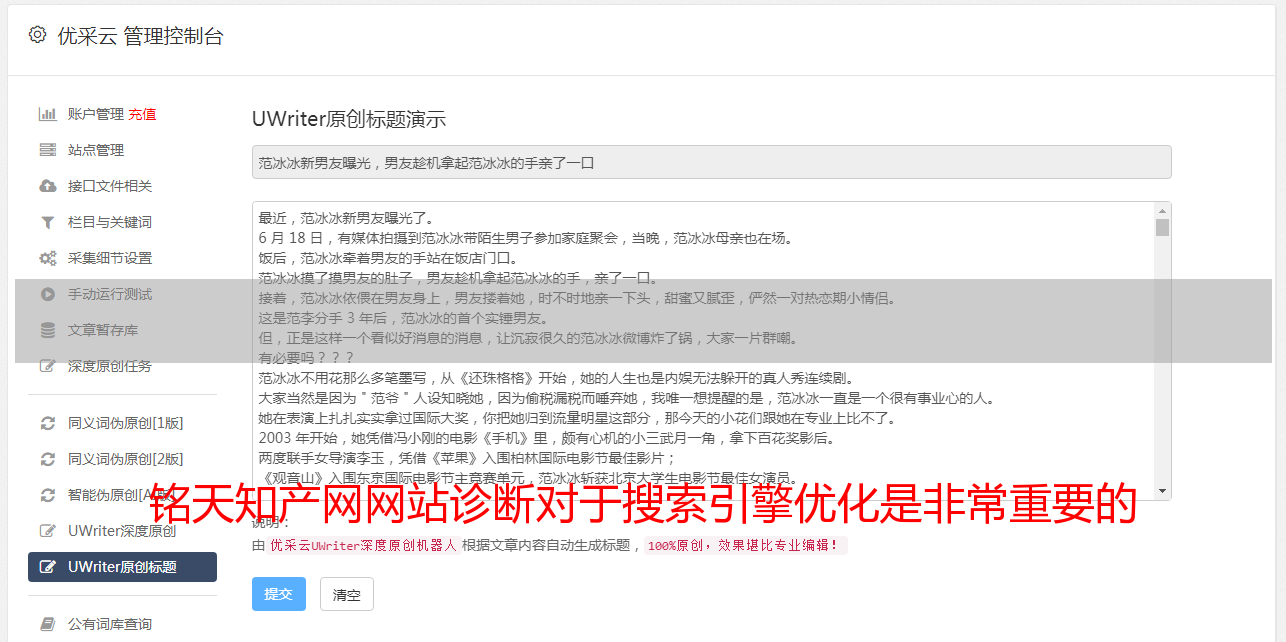Click the gear icon beside 优采云 管理控制台
The image size is (1286, 642).
tap(37, 35)
